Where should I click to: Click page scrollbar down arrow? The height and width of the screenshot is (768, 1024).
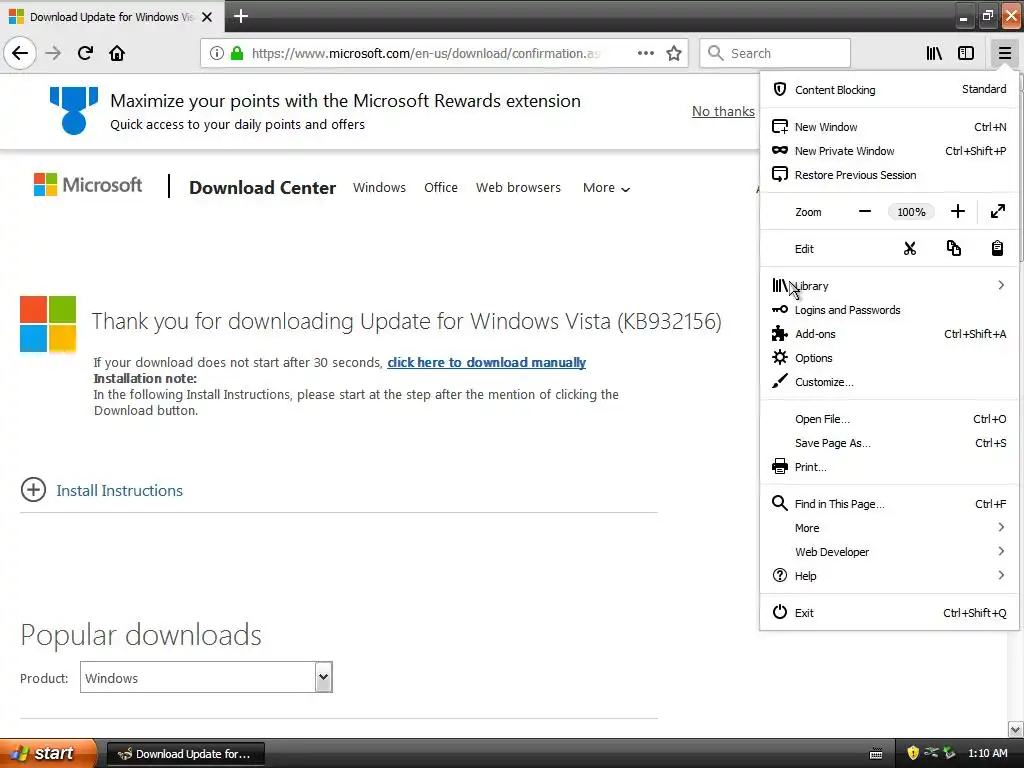(x=1016, y=729)
